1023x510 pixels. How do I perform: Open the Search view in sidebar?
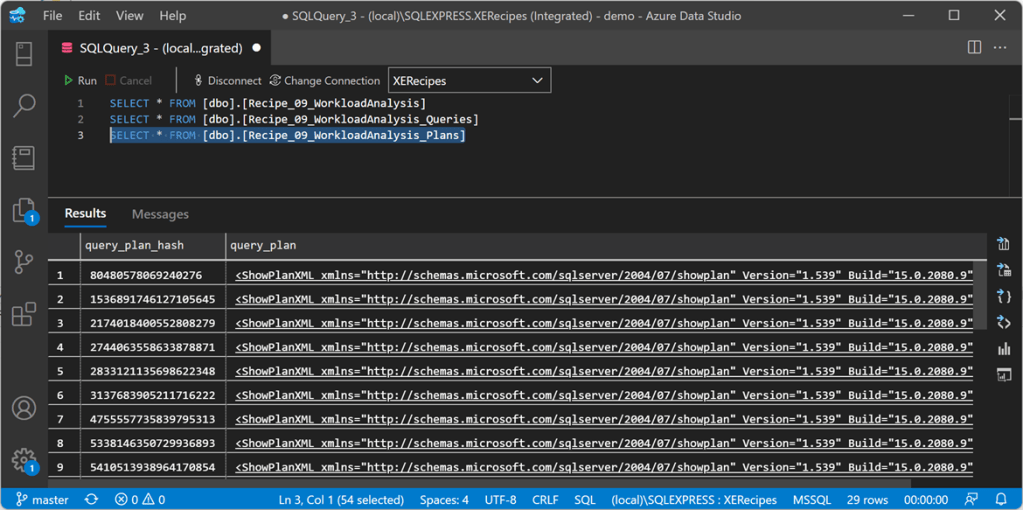[24, 105]
